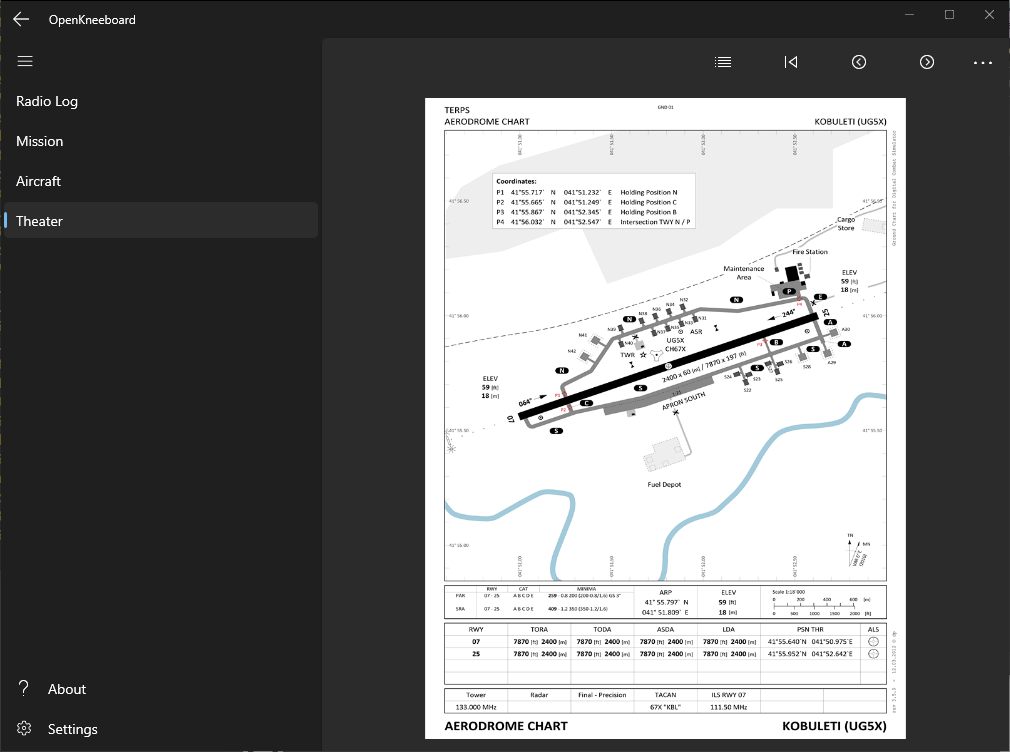Go back using the title bar arrow

click(21, 19)
